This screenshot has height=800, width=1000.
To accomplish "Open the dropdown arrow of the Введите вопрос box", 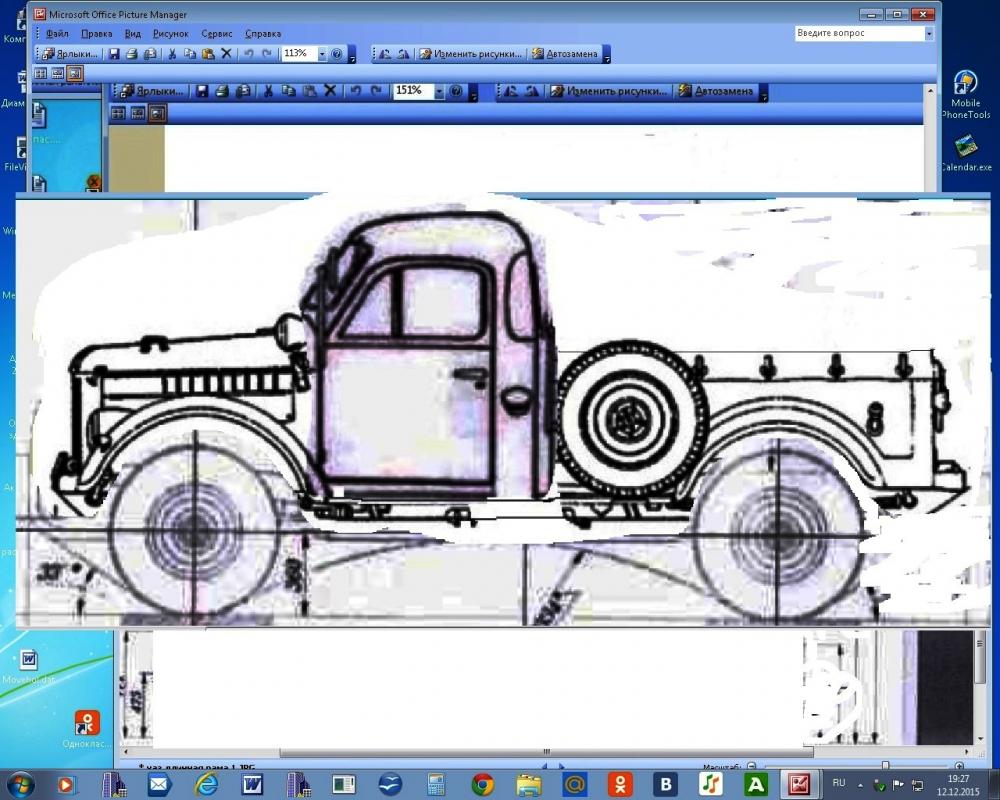I will tap(928, 33).
